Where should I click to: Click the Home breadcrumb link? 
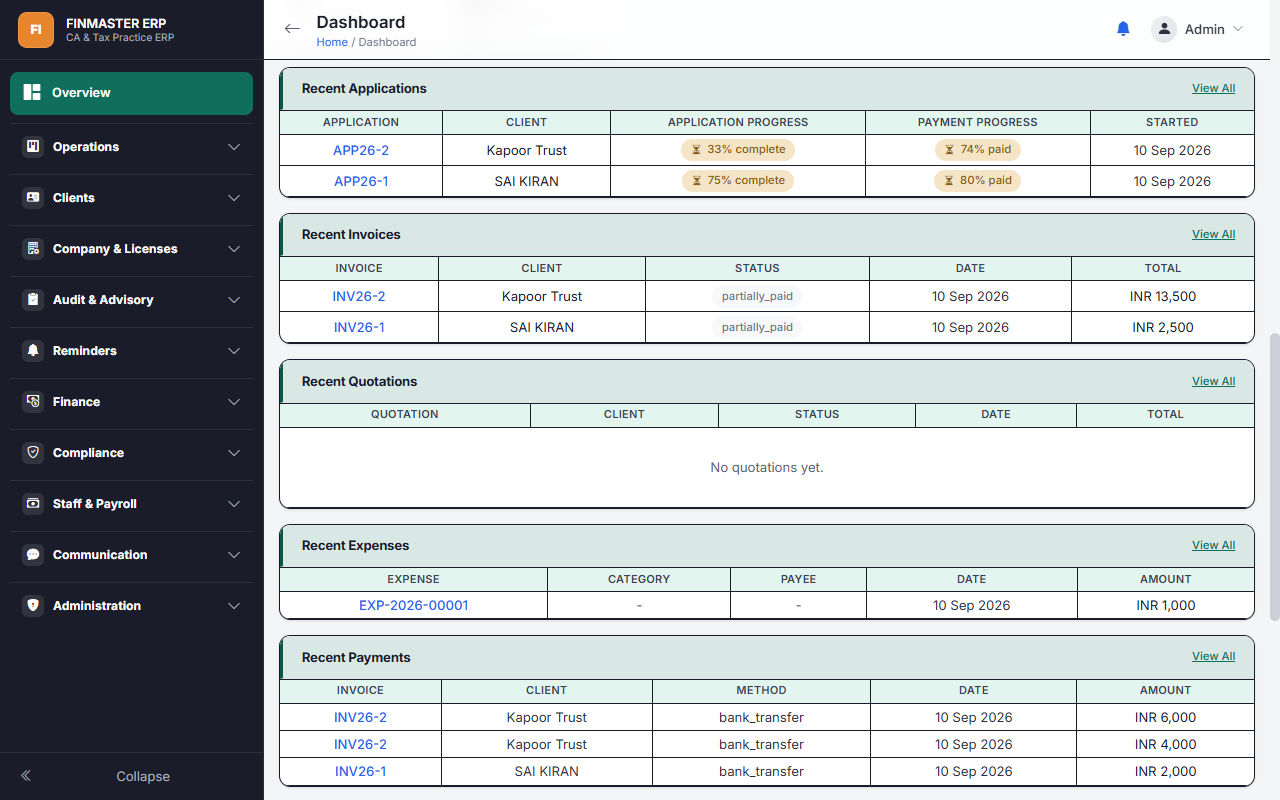tap(332, 42)
